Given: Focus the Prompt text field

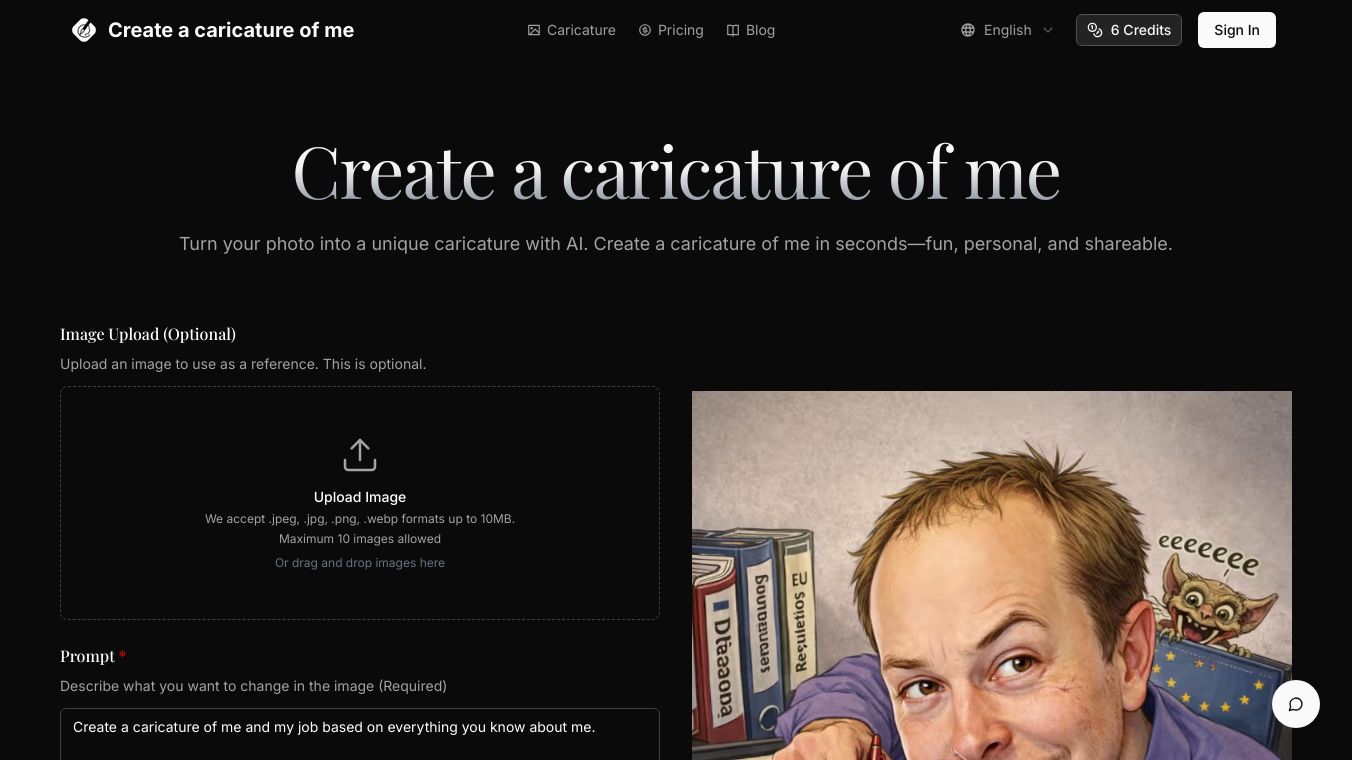Looking at the screenshot, I should point(360,735).
